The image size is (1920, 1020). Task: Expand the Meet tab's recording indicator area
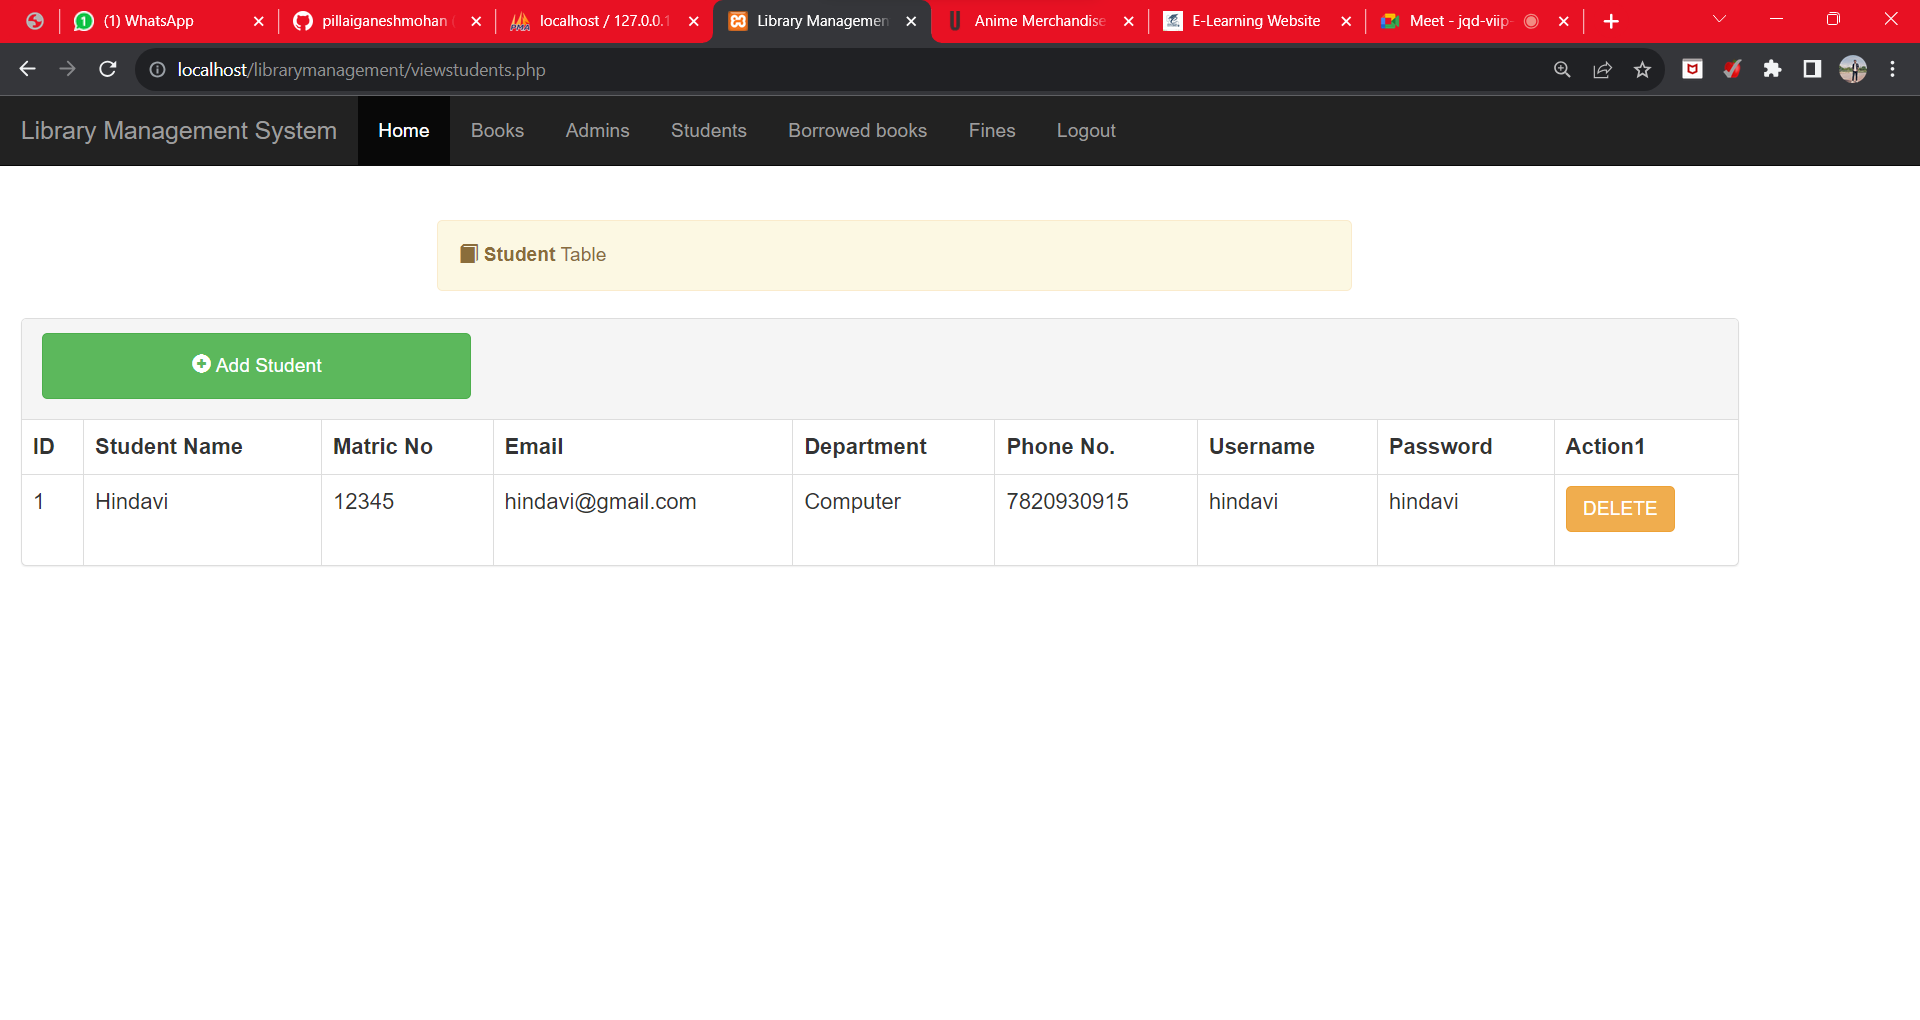pyautogui.click(x=1531, y=20)
